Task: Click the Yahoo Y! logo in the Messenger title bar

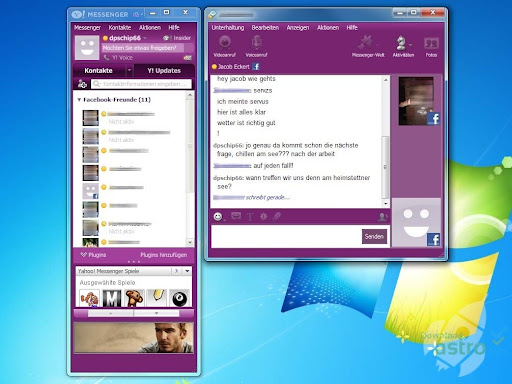Action: coord(79,14)
